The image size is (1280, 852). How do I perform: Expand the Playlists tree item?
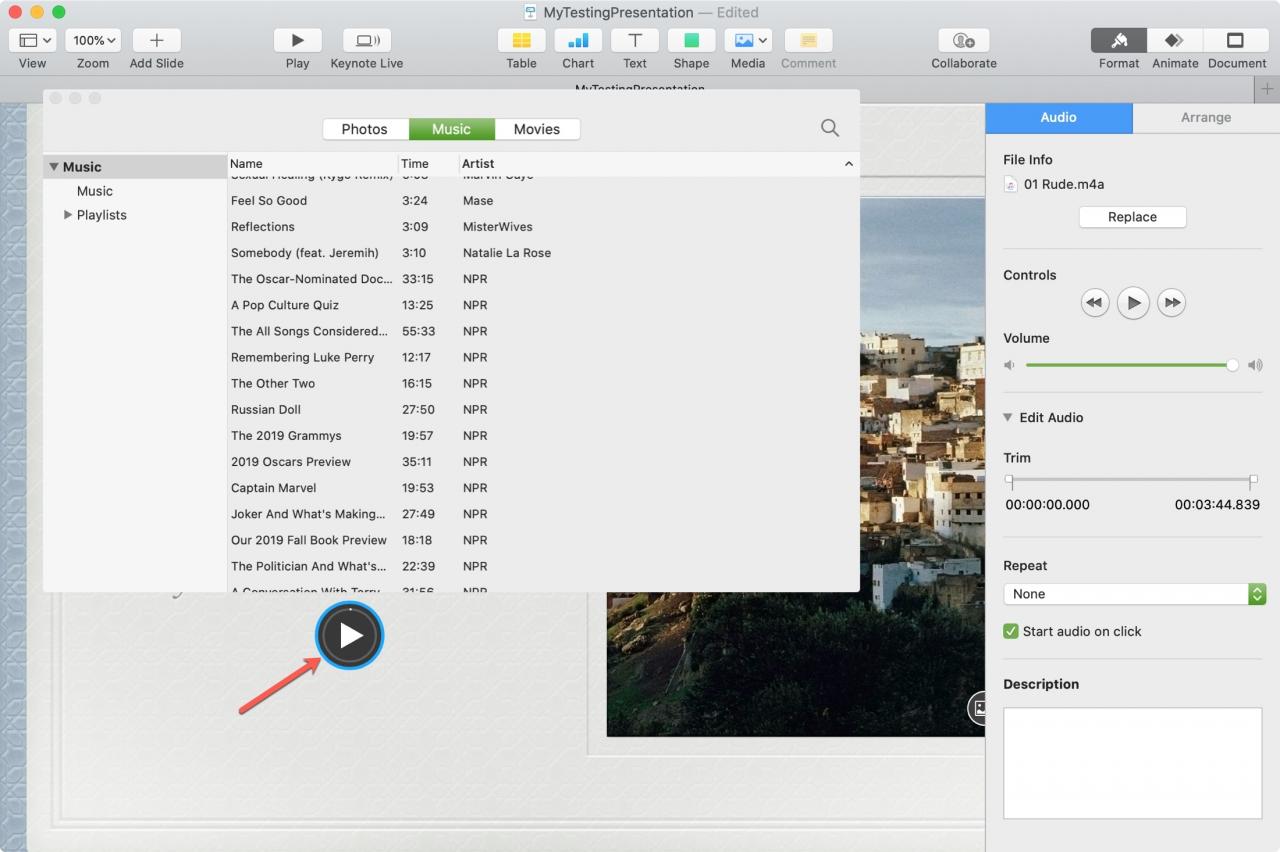(x=68, y=215)
